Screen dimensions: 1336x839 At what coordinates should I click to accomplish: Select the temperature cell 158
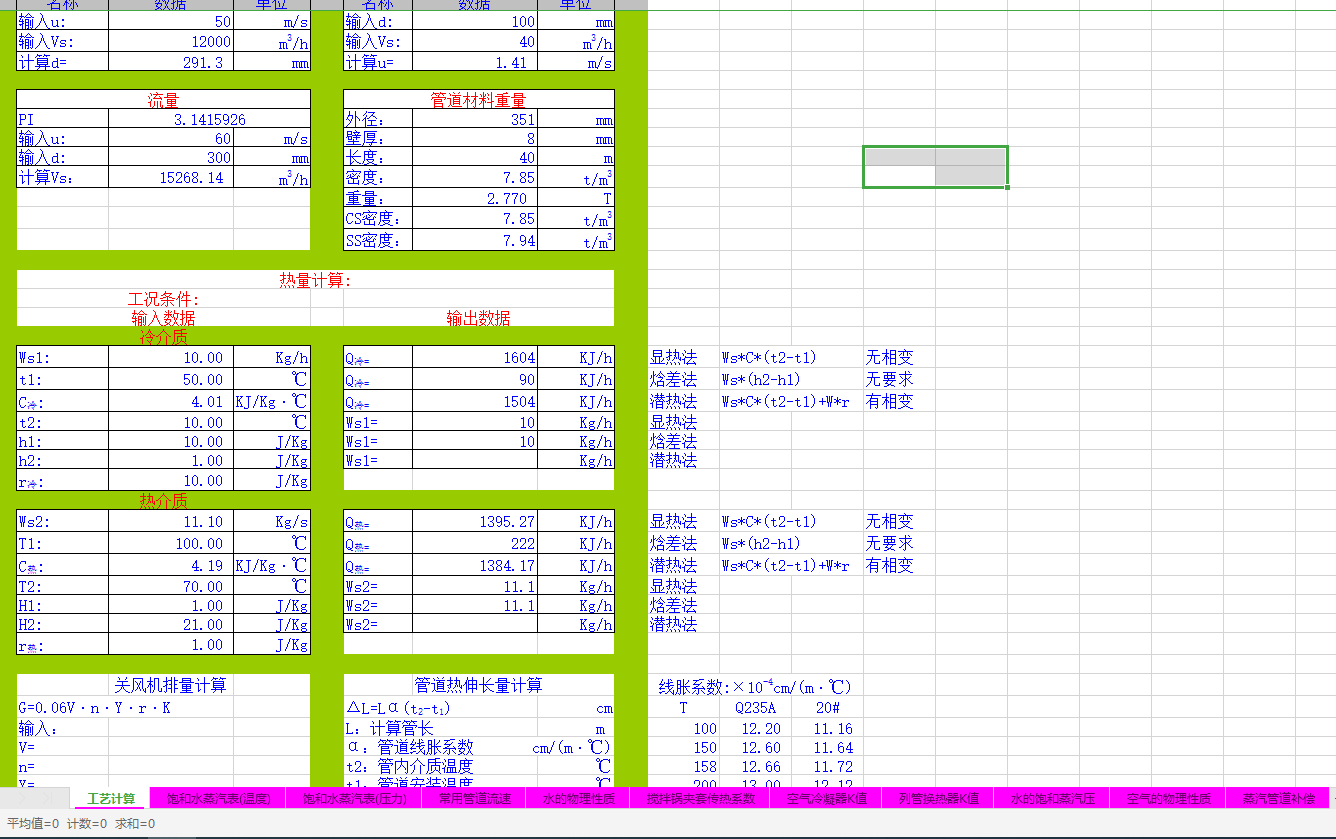pos(684,767)
